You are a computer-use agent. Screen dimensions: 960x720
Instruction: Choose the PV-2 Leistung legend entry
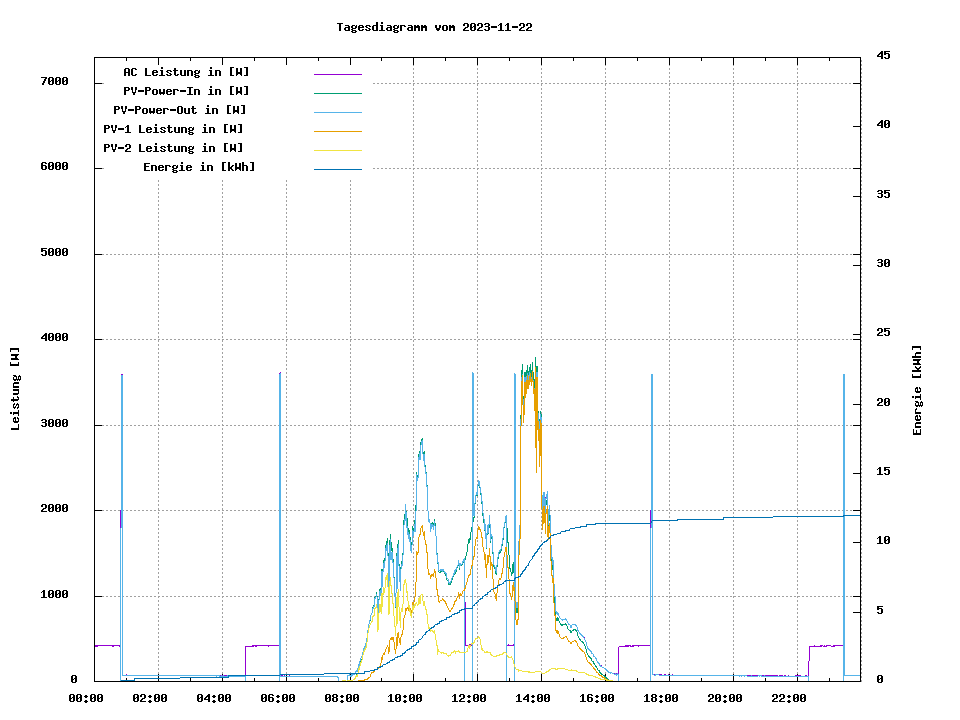pos(173,148)
